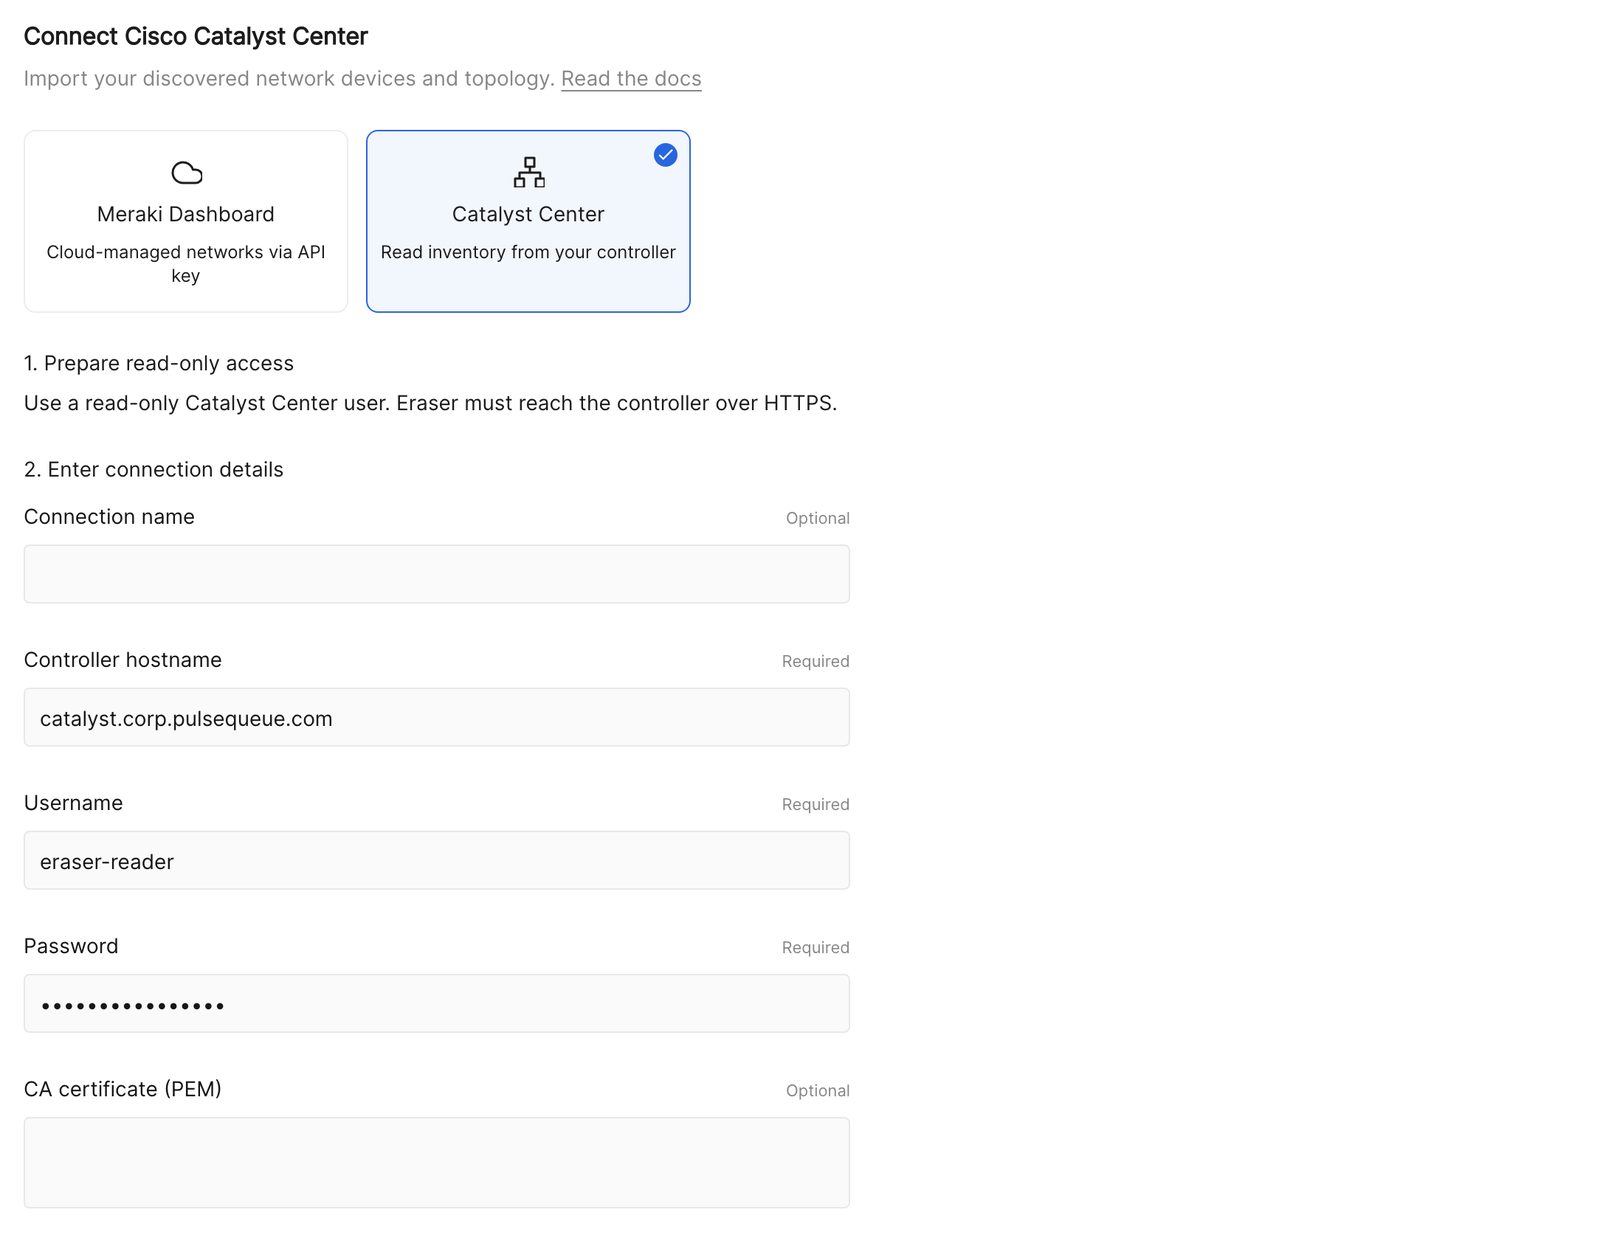Click the Required tag beside Password

click(815, 947)
